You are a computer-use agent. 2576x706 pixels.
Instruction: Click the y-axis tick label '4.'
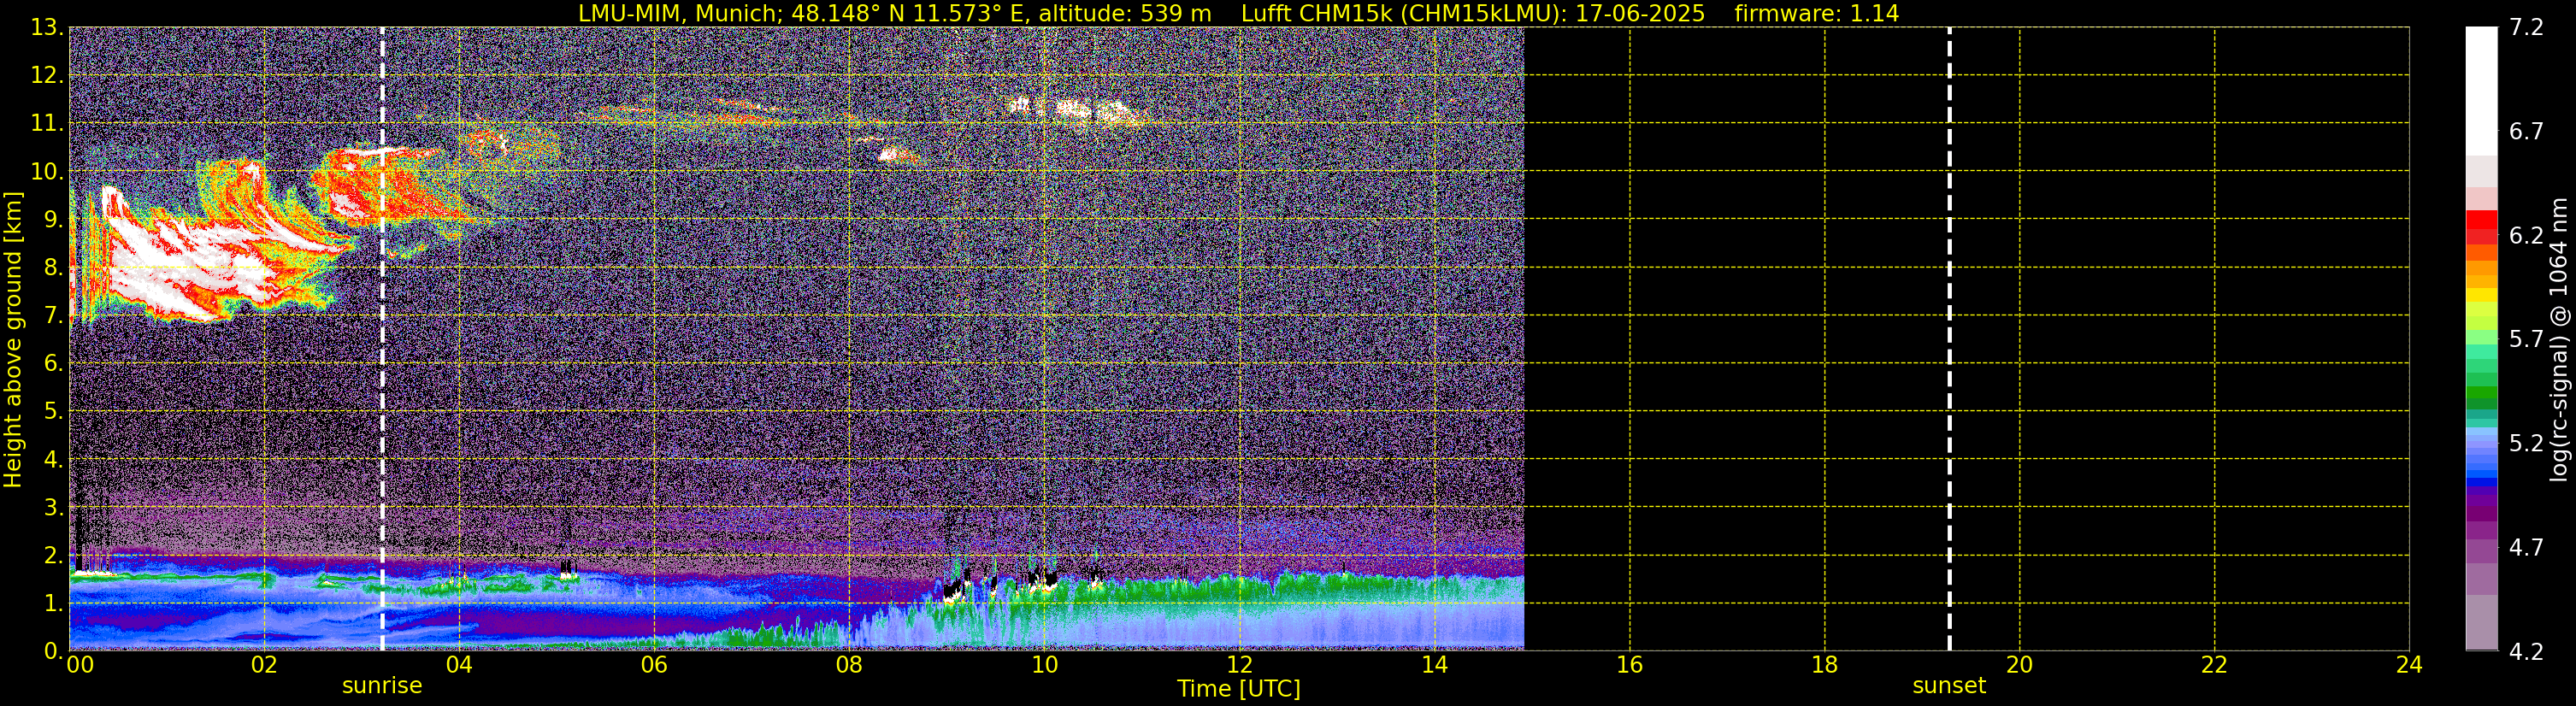[x=53, y=460]
